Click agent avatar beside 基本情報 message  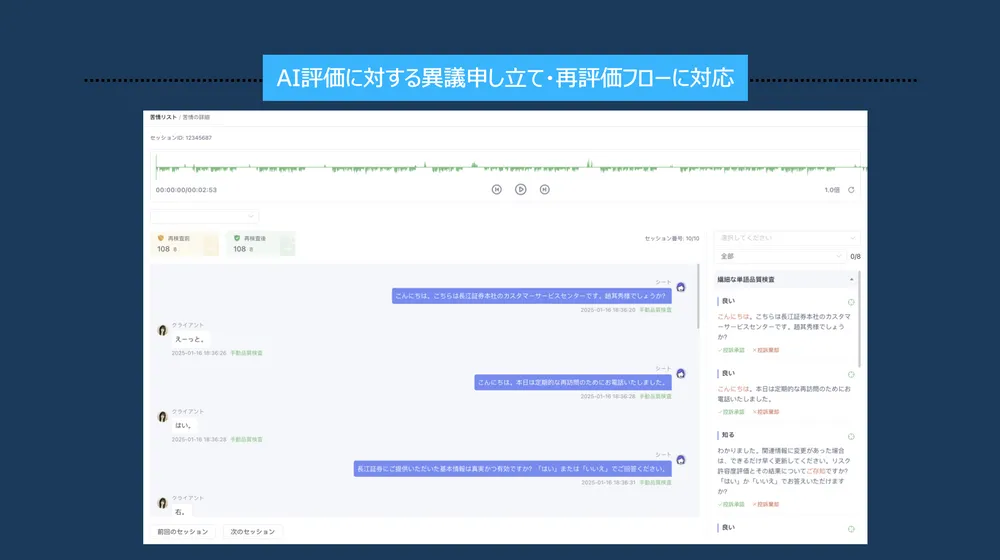[x=680, y=460]
